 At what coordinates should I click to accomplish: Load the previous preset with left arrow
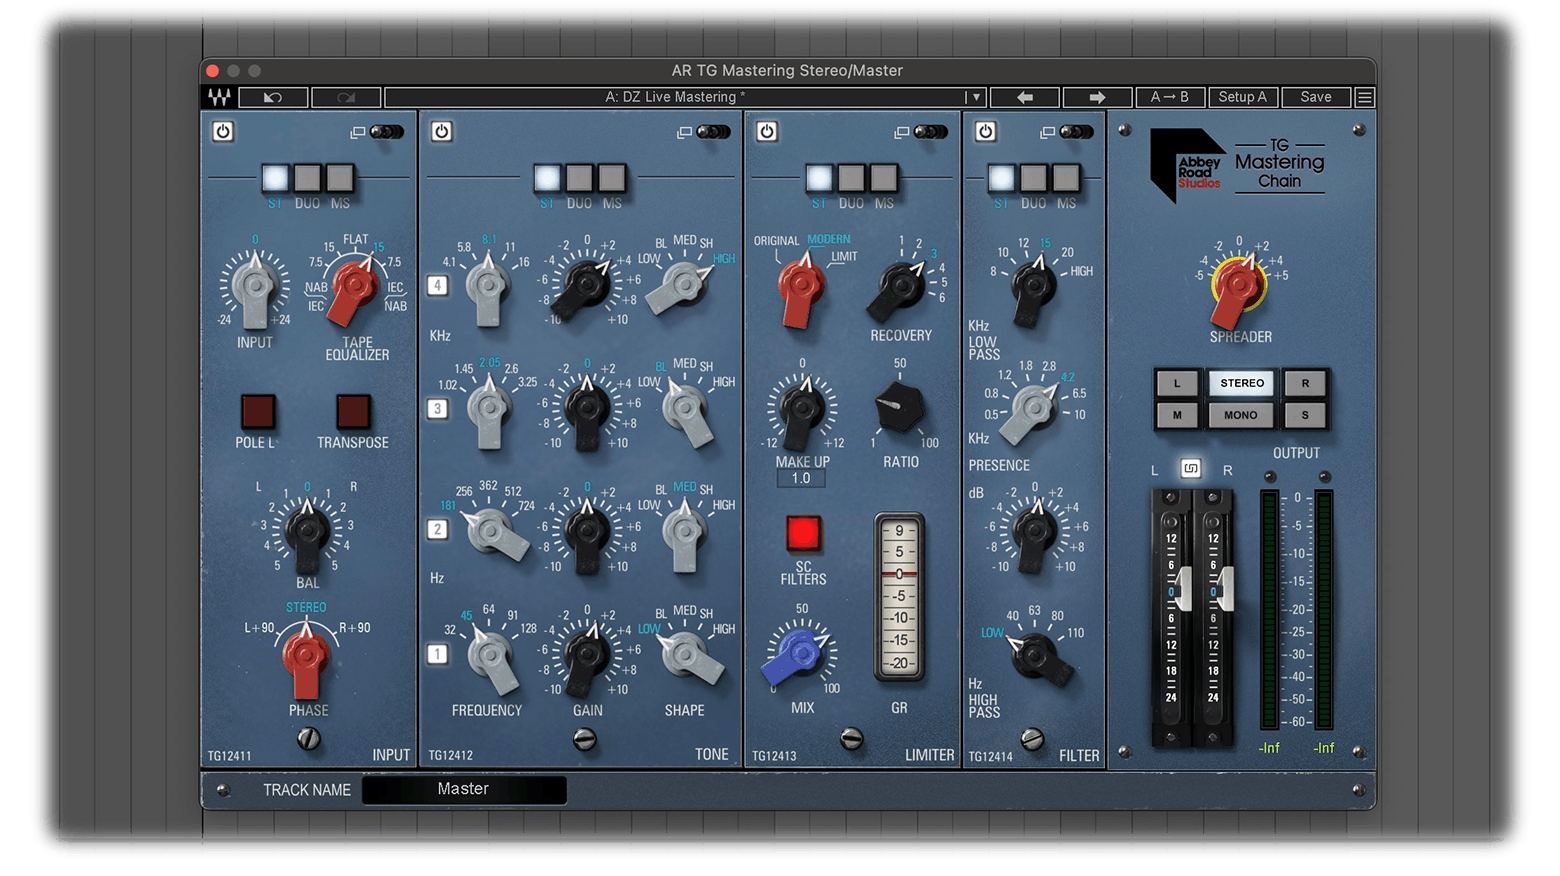click(x=1024, y=97)
